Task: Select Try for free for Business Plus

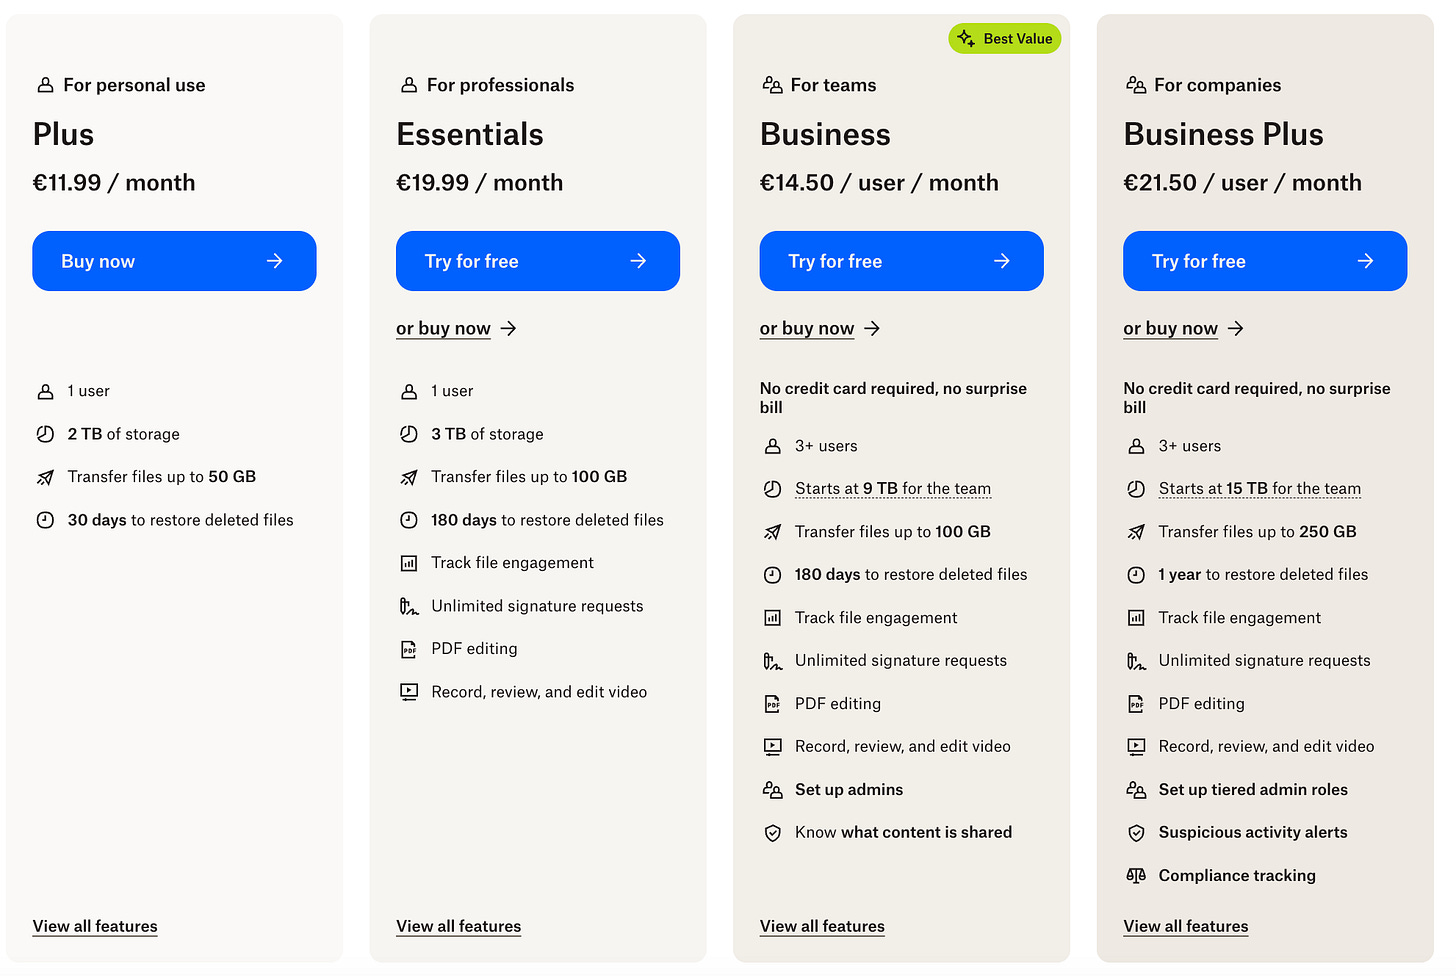Action: [x=1265, y=261]
